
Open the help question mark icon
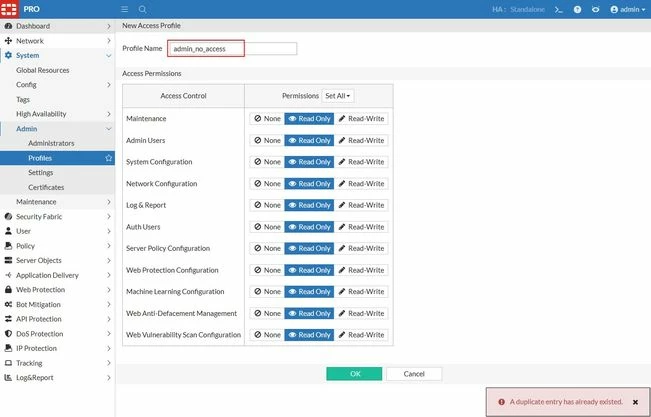[577, 9]
